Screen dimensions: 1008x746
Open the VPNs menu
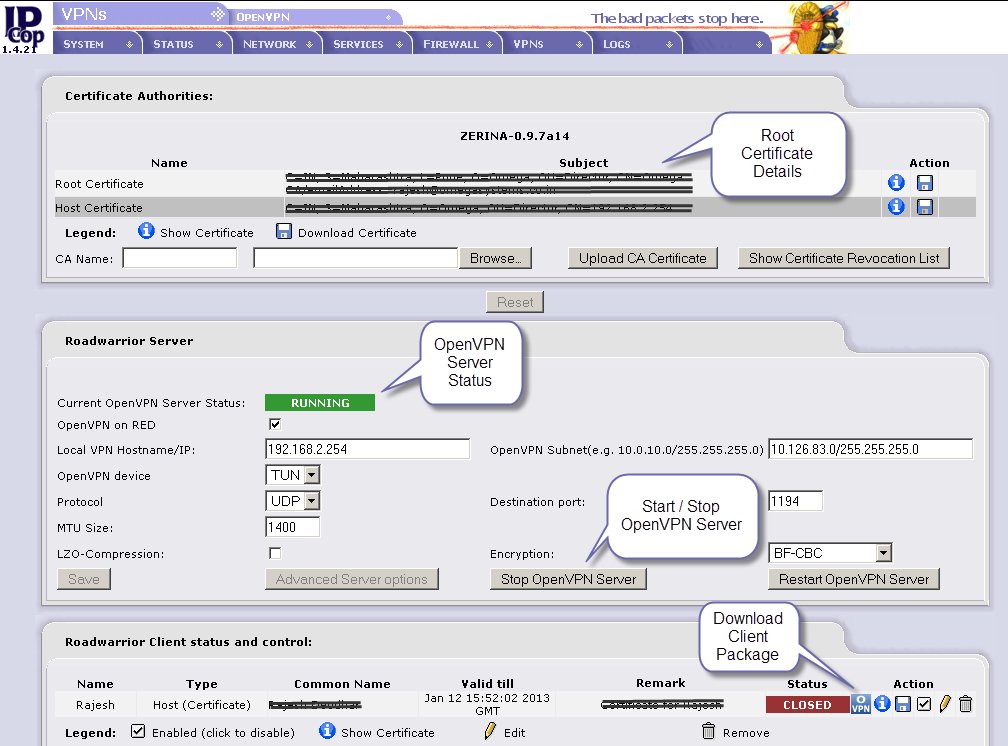point(547,44)
